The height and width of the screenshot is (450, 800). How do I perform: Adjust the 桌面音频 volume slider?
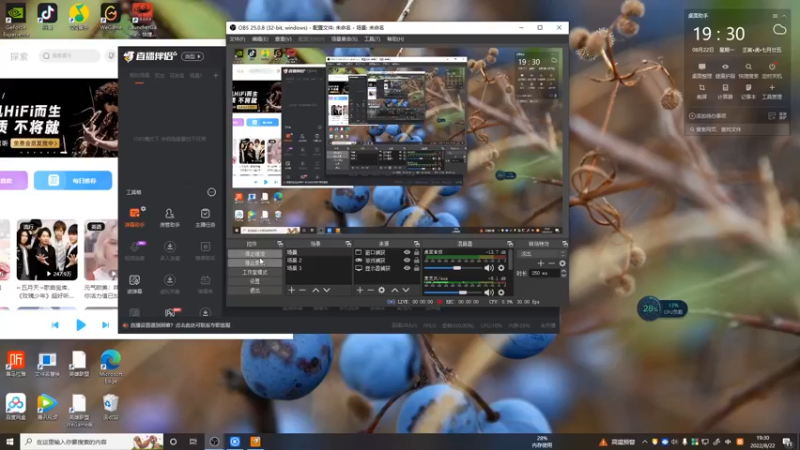[x=451, y=268]
